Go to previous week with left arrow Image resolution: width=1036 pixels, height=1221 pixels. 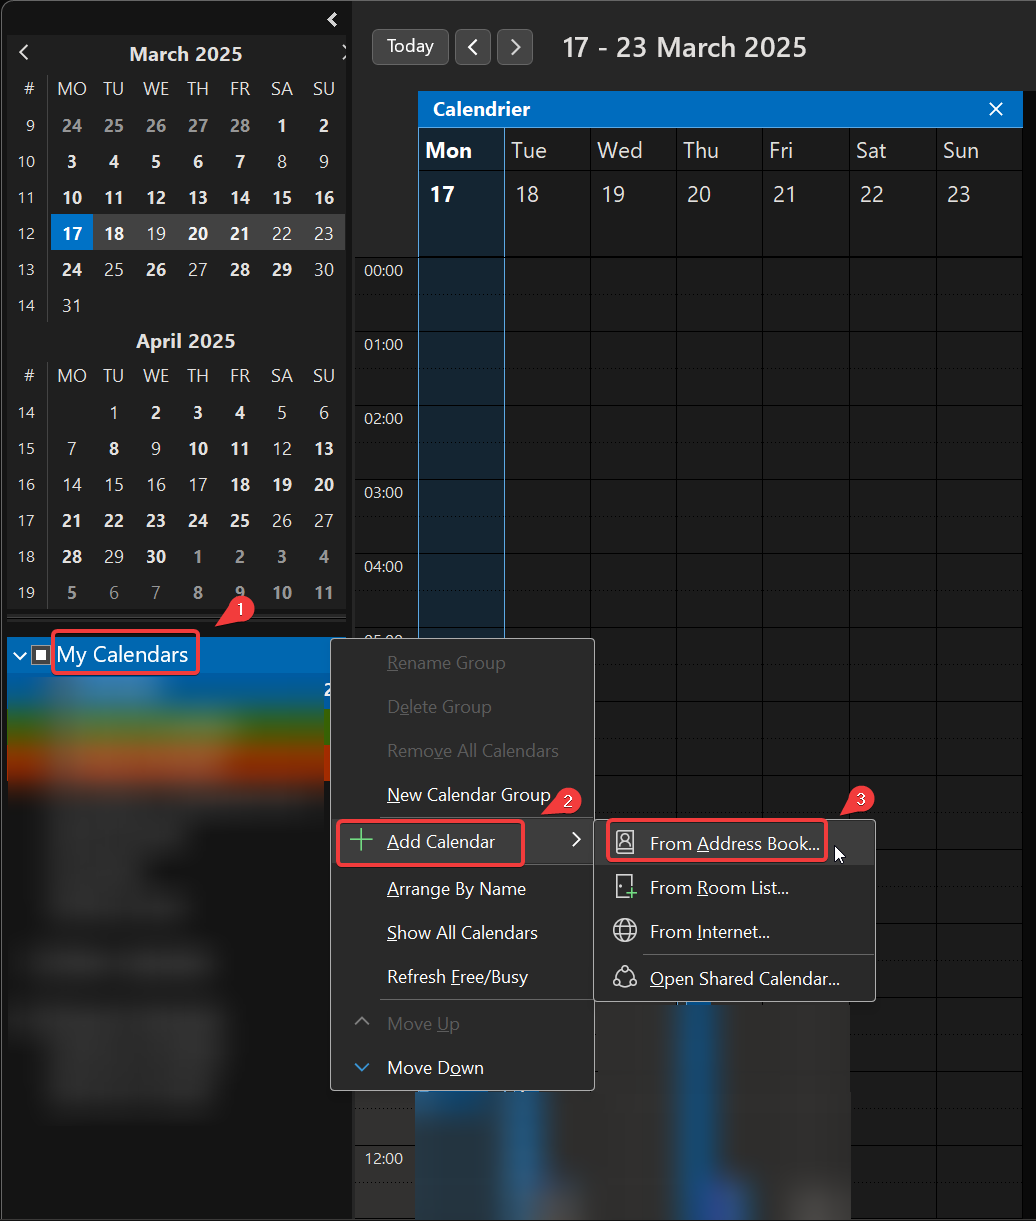472,47
